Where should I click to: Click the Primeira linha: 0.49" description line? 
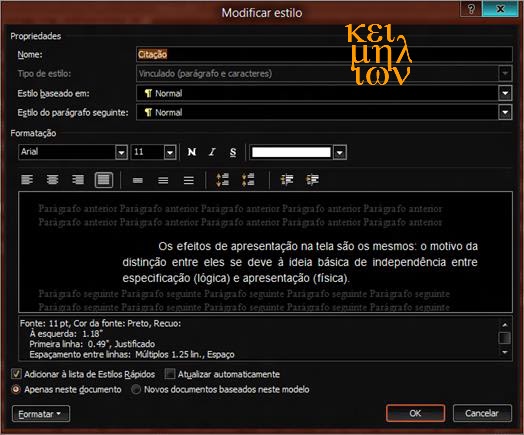pos(92,344)
